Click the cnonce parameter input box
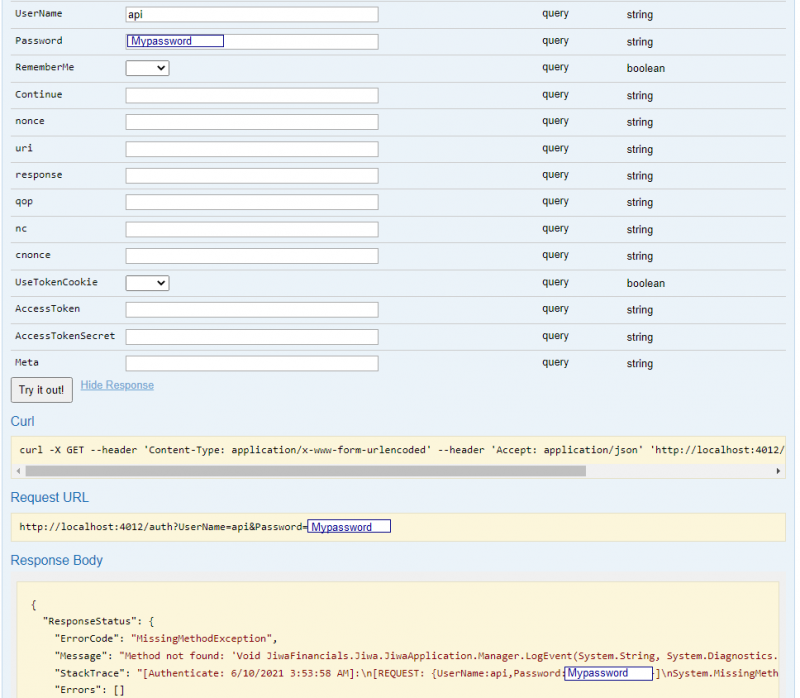The height and width of the screenshot is (698, 800). (x=250, y=256)
